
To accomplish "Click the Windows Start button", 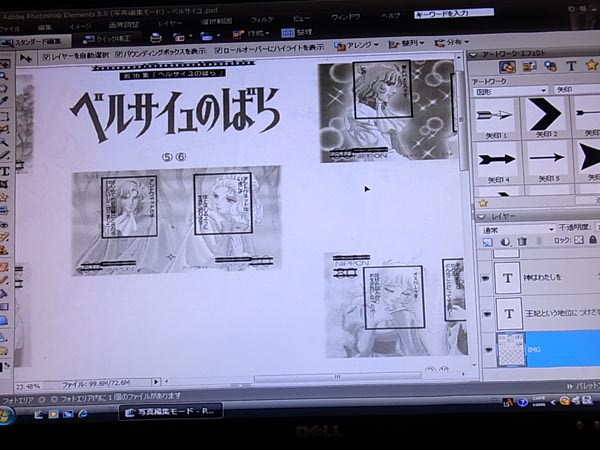I will [x=6, y=417].
